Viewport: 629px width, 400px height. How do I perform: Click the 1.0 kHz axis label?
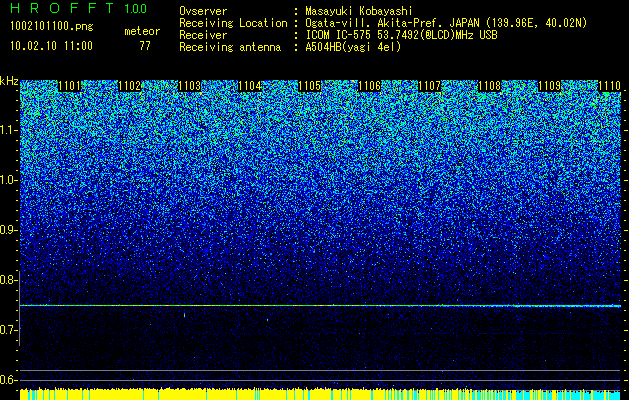[x=8, y=180]
